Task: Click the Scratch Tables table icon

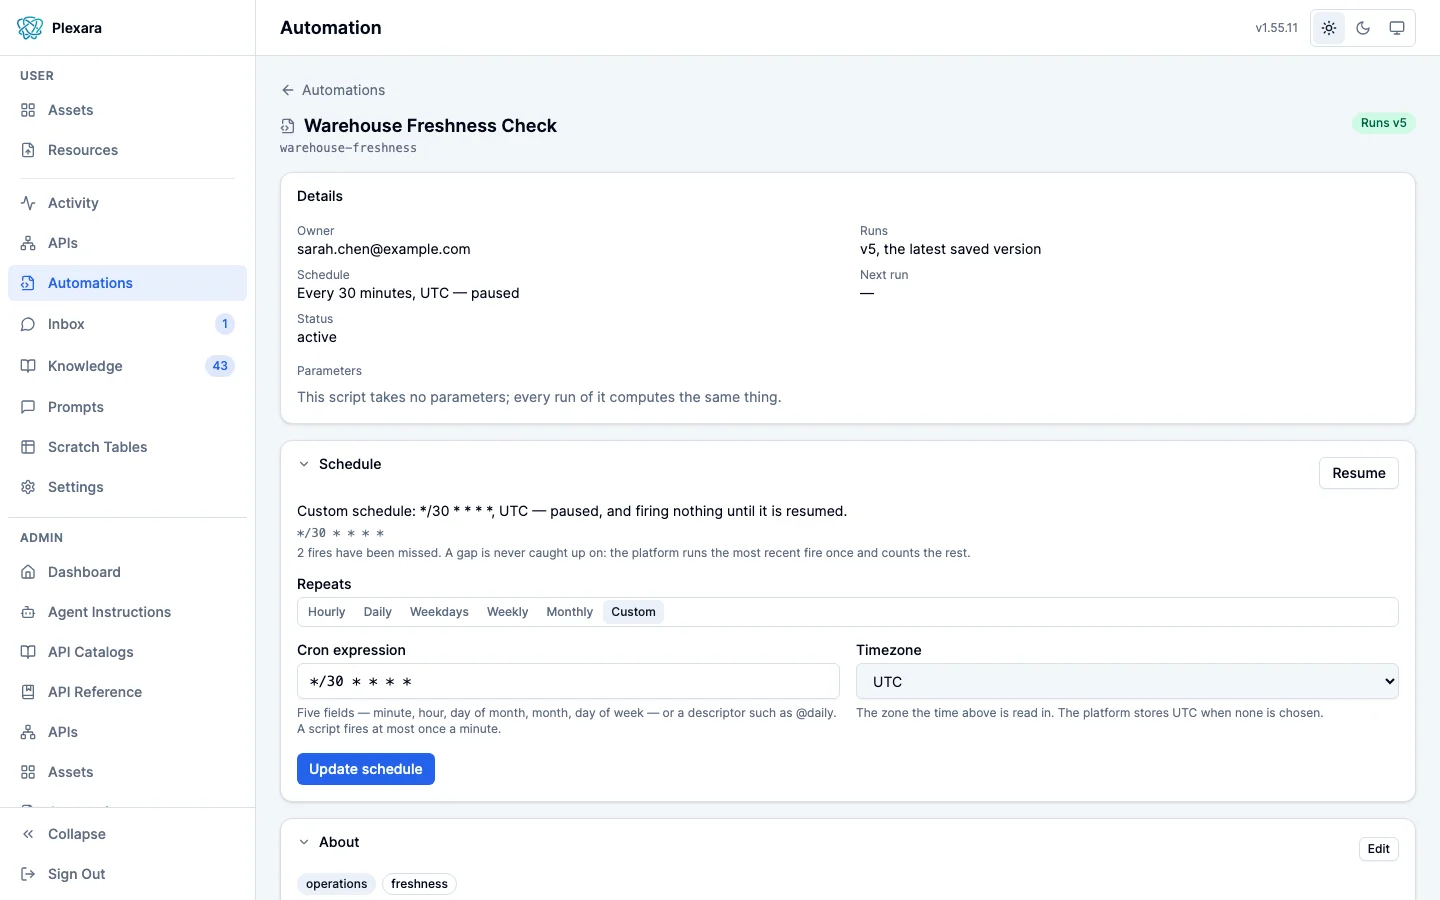Action: pyautogui.click(x=28, y=447)
